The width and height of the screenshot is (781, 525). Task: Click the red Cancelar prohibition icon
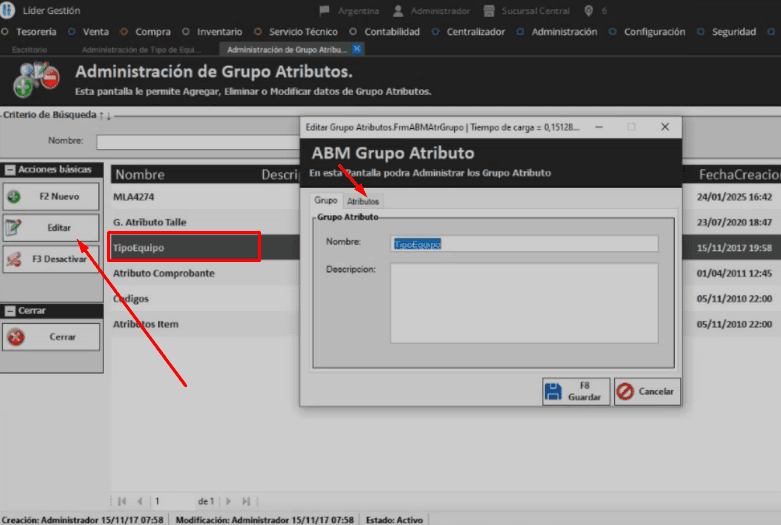pos(625,391)
